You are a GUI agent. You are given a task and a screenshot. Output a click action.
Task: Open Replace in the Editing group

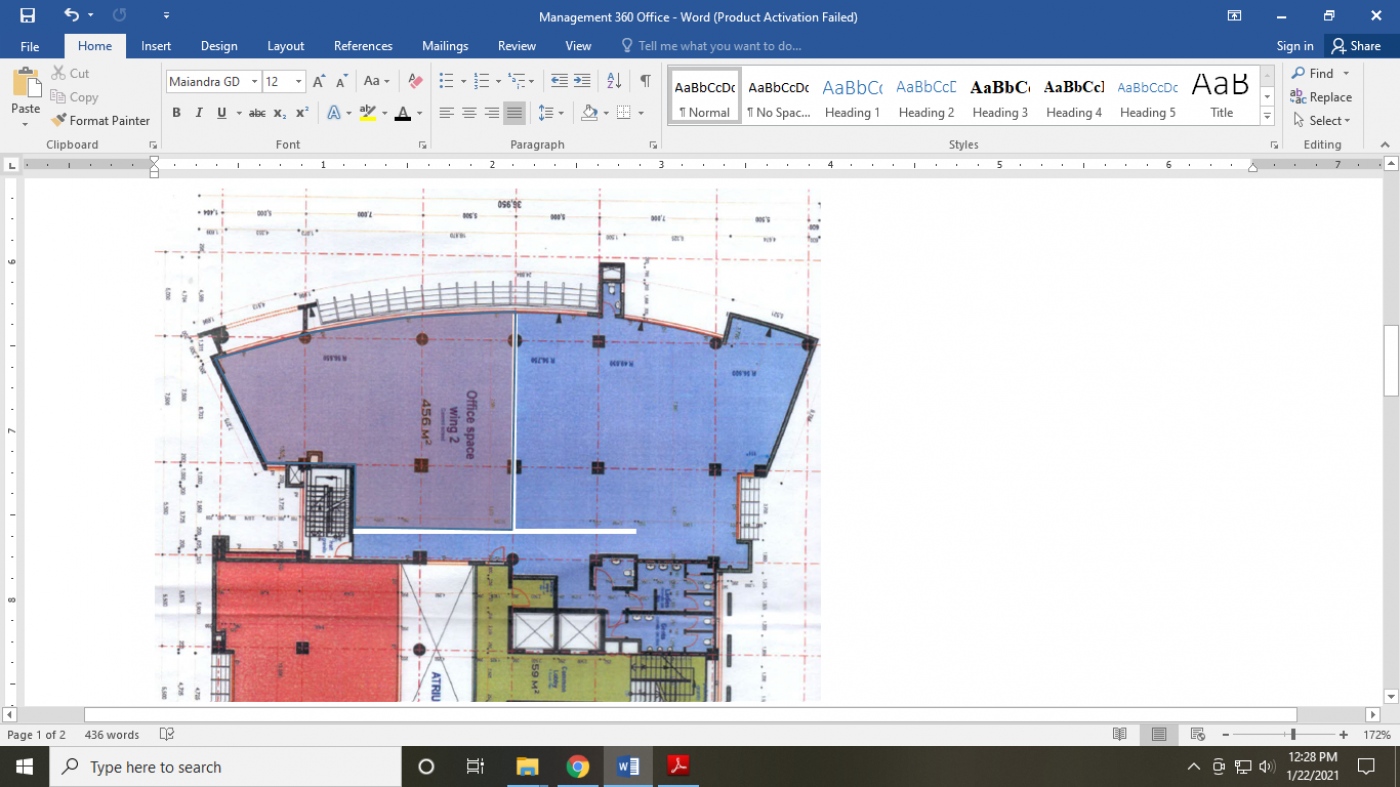coord(1322,97)
